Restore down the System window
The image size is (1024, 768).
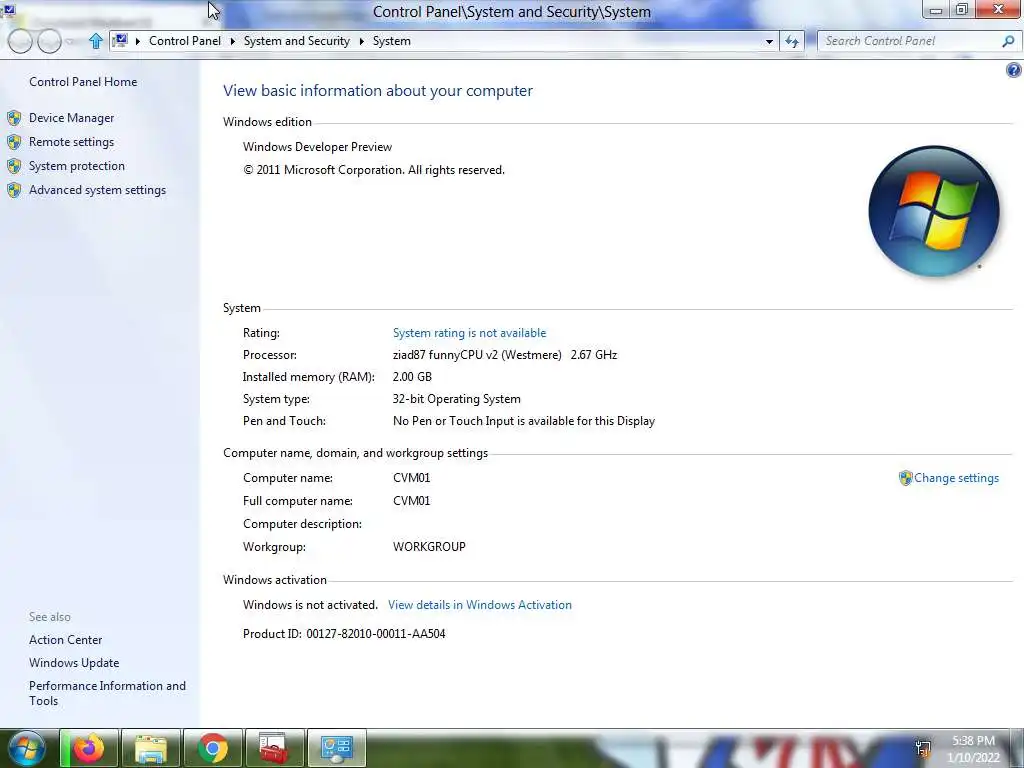pos(961,9)
